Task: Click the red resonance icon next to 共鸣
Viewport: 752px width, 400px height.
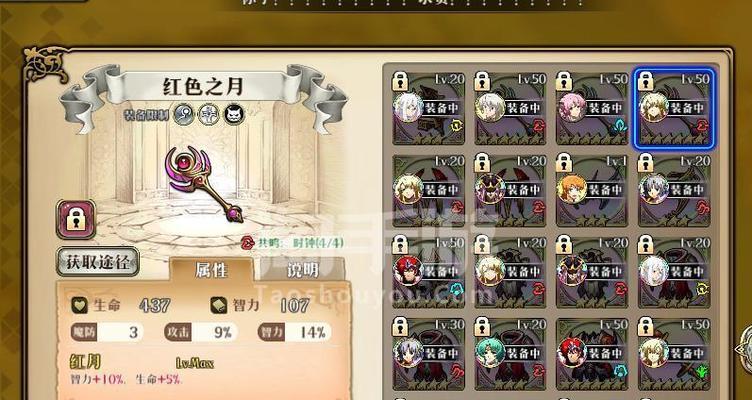Action: click(247, 243)
